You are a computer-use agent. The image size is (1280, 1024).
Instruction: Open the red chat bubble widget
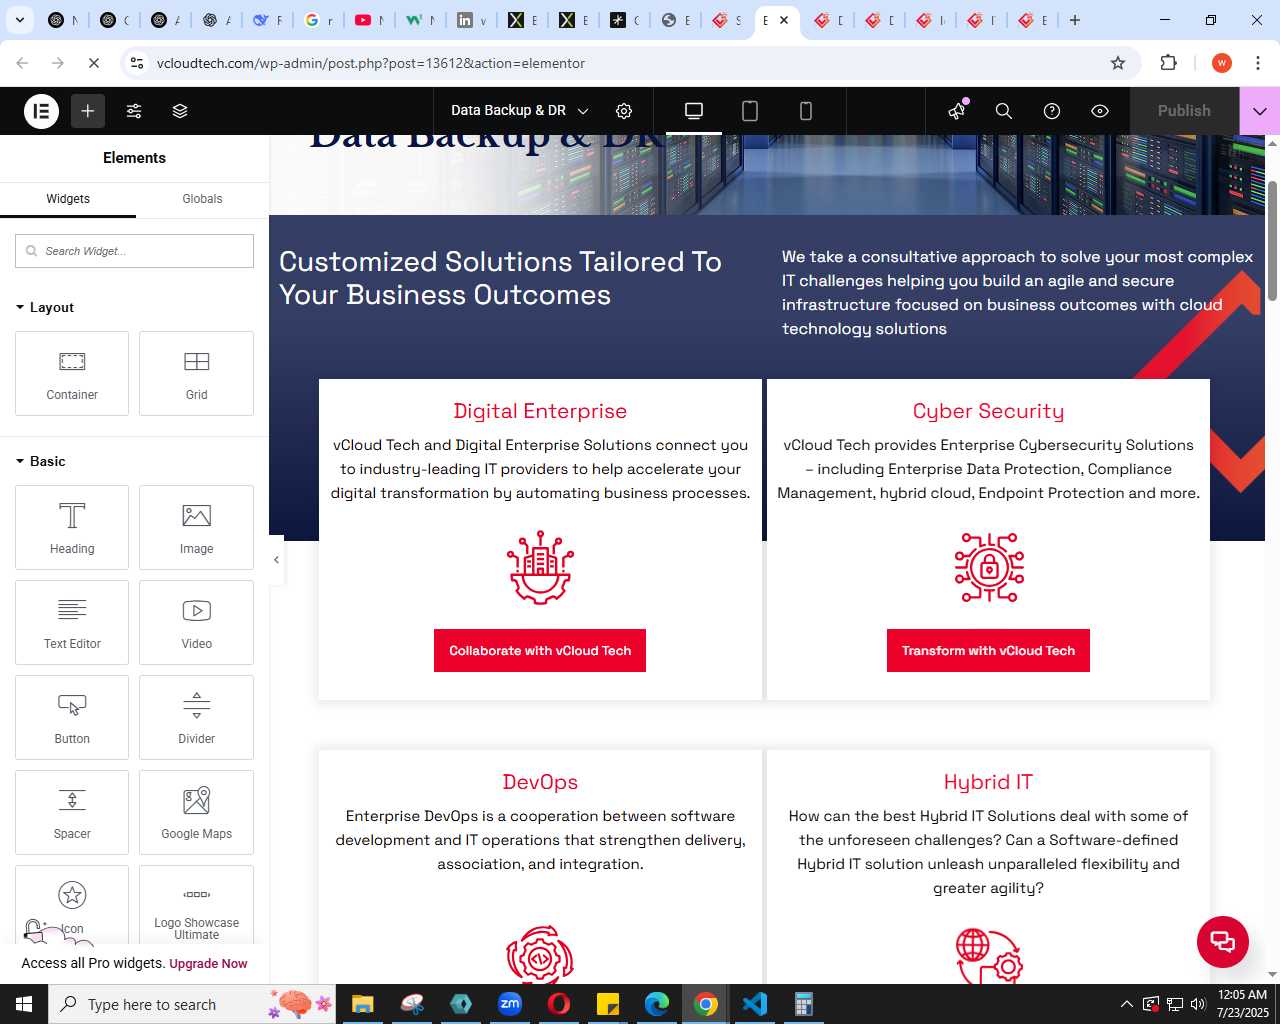(1223, 942)
